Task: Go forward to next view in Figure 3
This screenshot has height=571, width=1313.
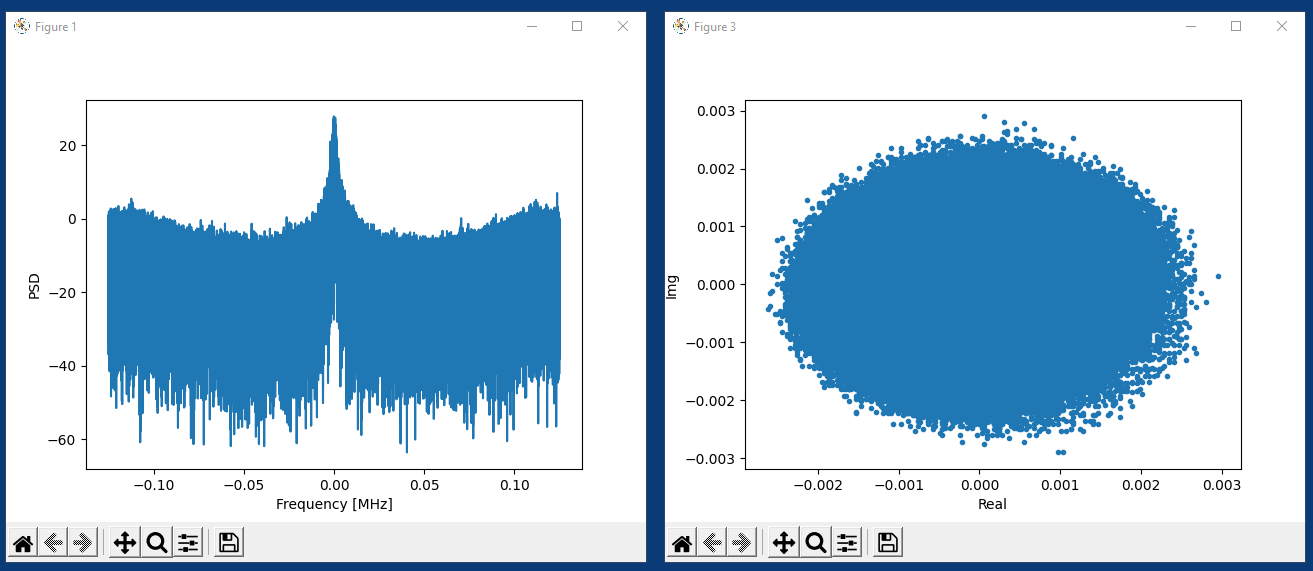Action: click(741, 543)
